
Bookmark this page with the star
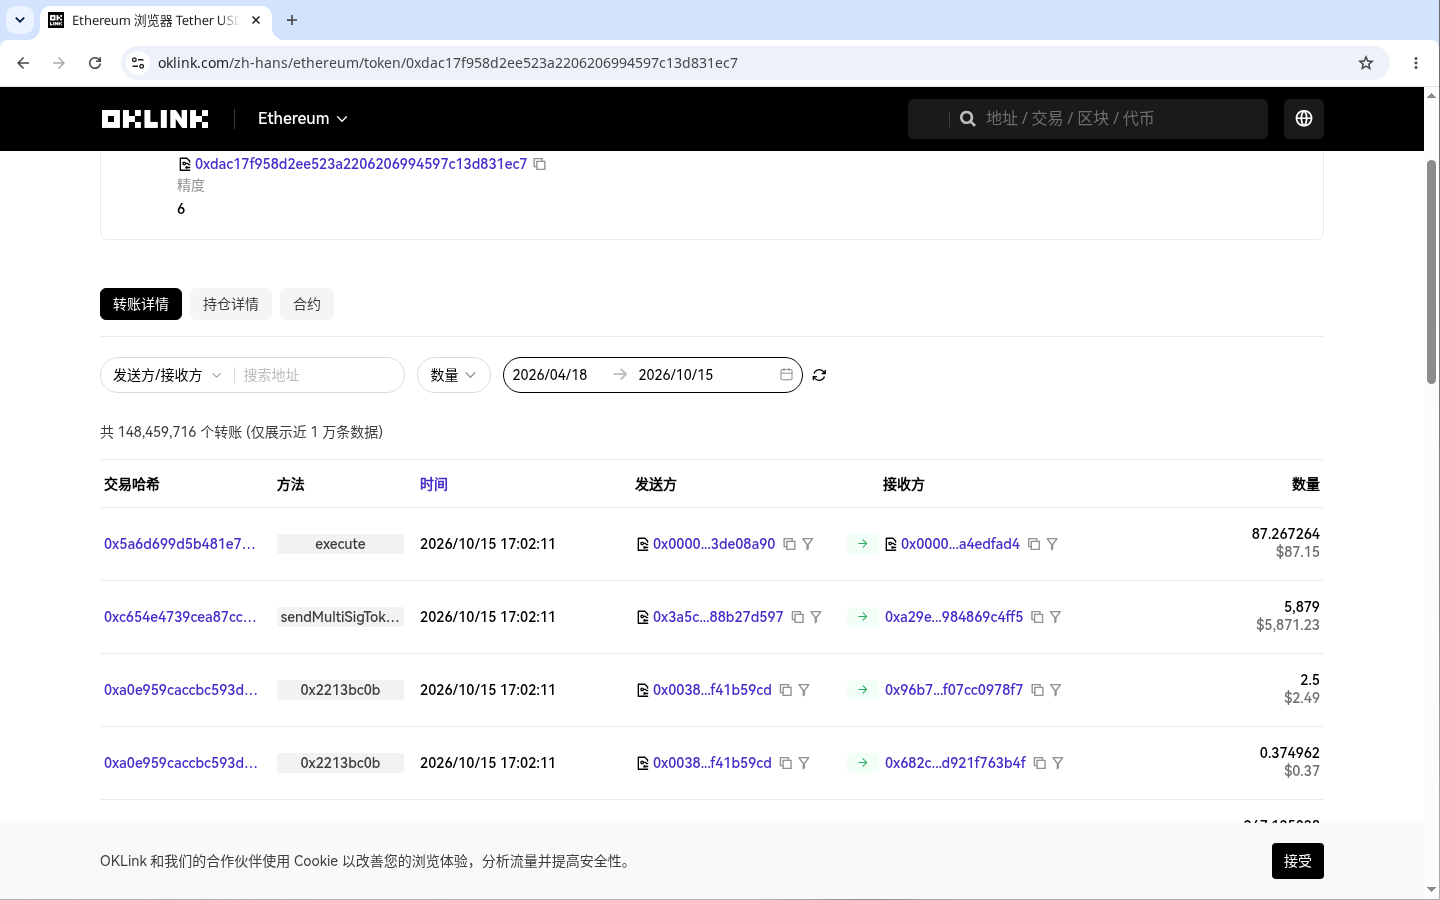1366,63
